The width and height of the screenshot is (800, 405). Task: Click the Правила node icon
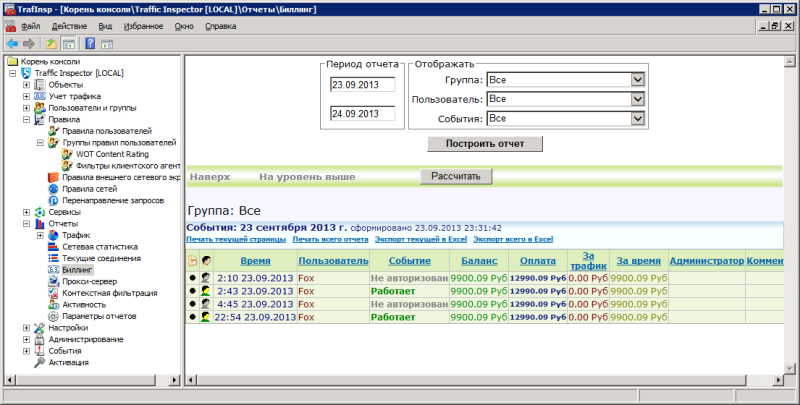click(x=39, y=119)
